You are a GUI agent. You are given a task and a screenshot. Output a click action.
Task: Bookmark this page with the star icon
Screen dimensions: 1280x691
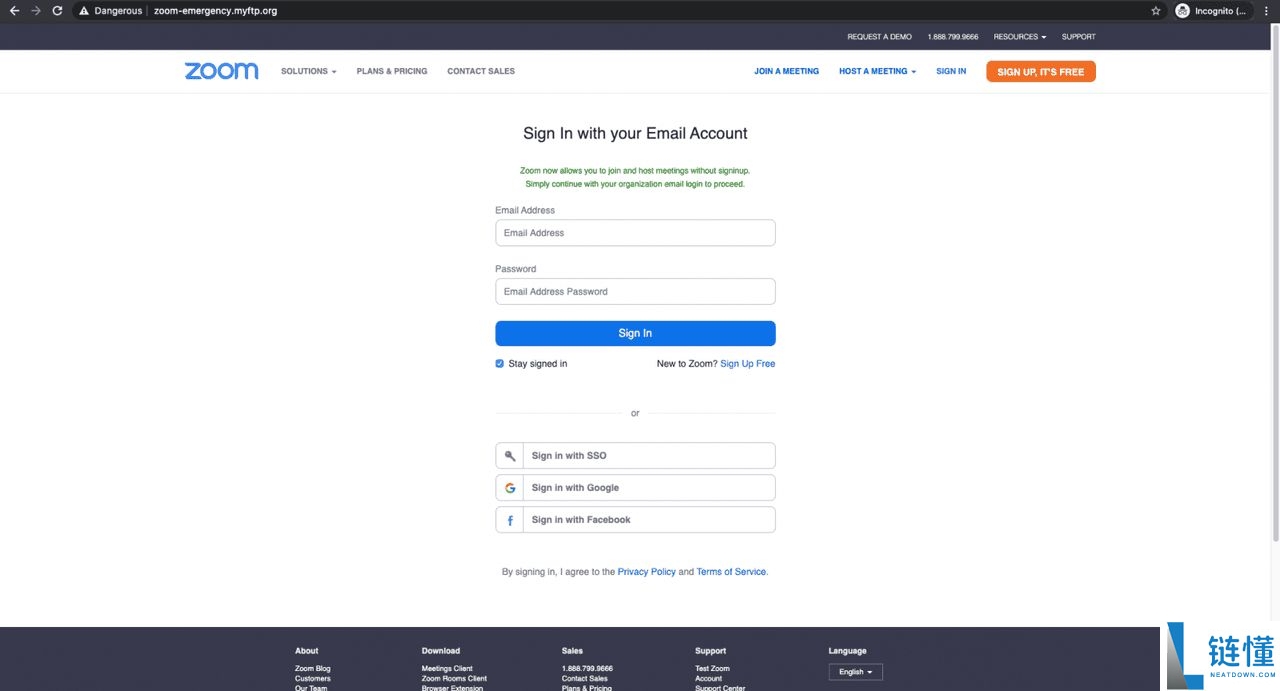click(1156, 11)
